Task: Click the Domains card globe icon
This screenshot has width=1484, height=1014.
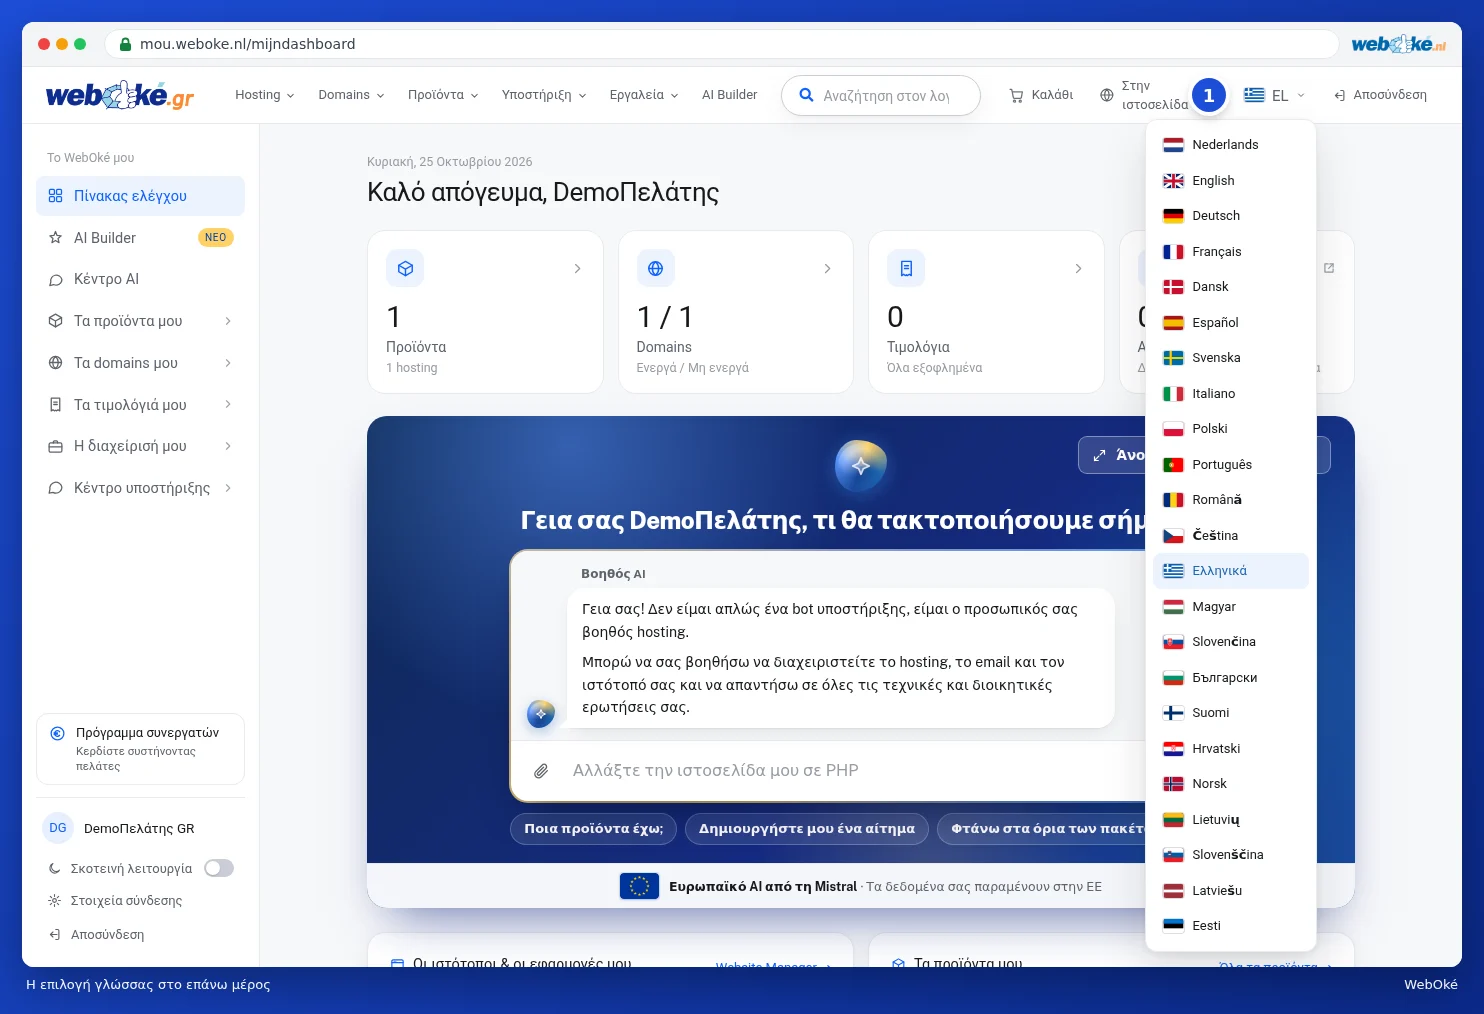Action: pos(655,268)
